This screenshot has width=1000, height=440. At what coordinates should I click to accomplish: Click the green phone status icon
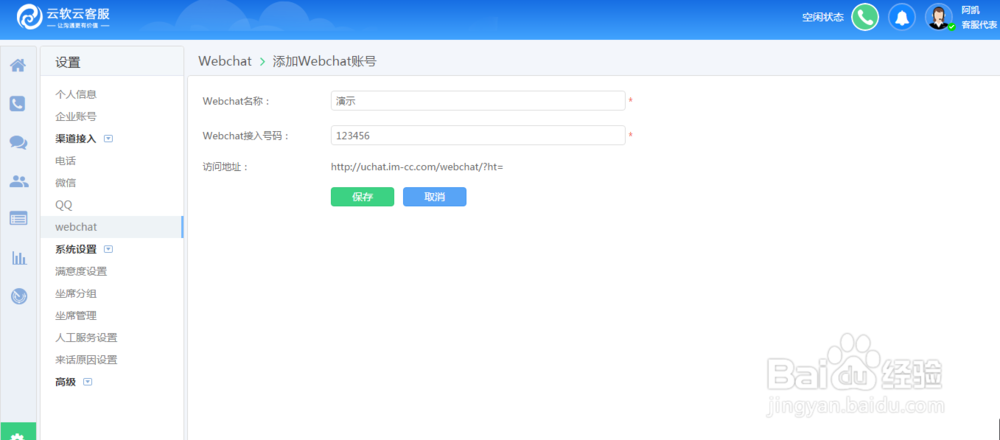tap(865, 17)
